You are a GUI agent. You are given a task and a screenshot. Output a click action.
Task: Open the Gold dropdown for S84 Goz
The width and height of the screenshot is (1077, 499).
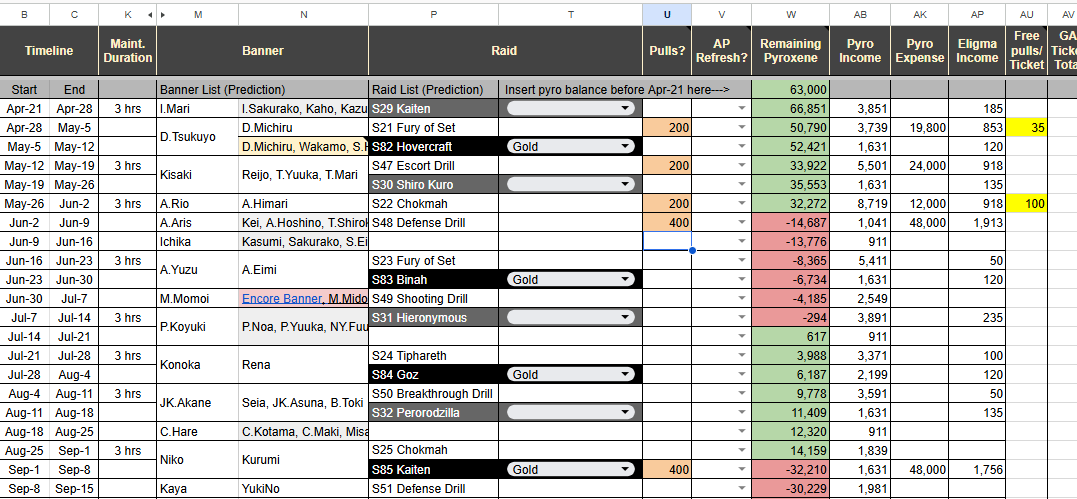click(x=570, y=375)
